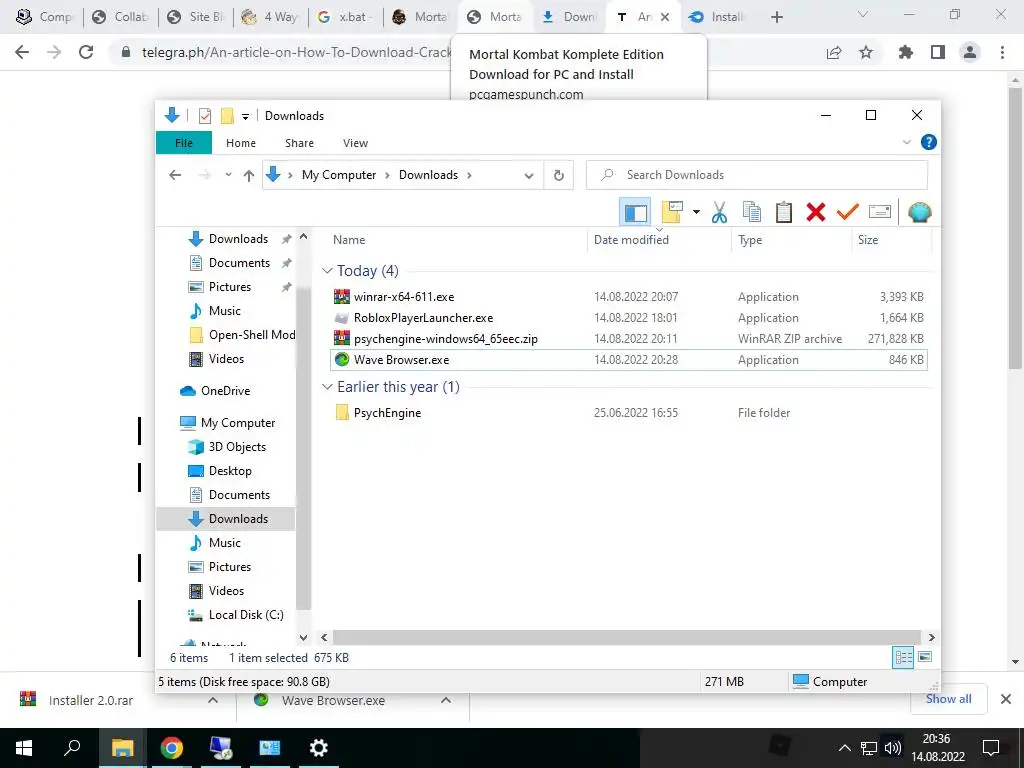1024x768 pixels.
Task: Open Open-Shell Mod folder in sidebar
Action: (x=251, y=335)
